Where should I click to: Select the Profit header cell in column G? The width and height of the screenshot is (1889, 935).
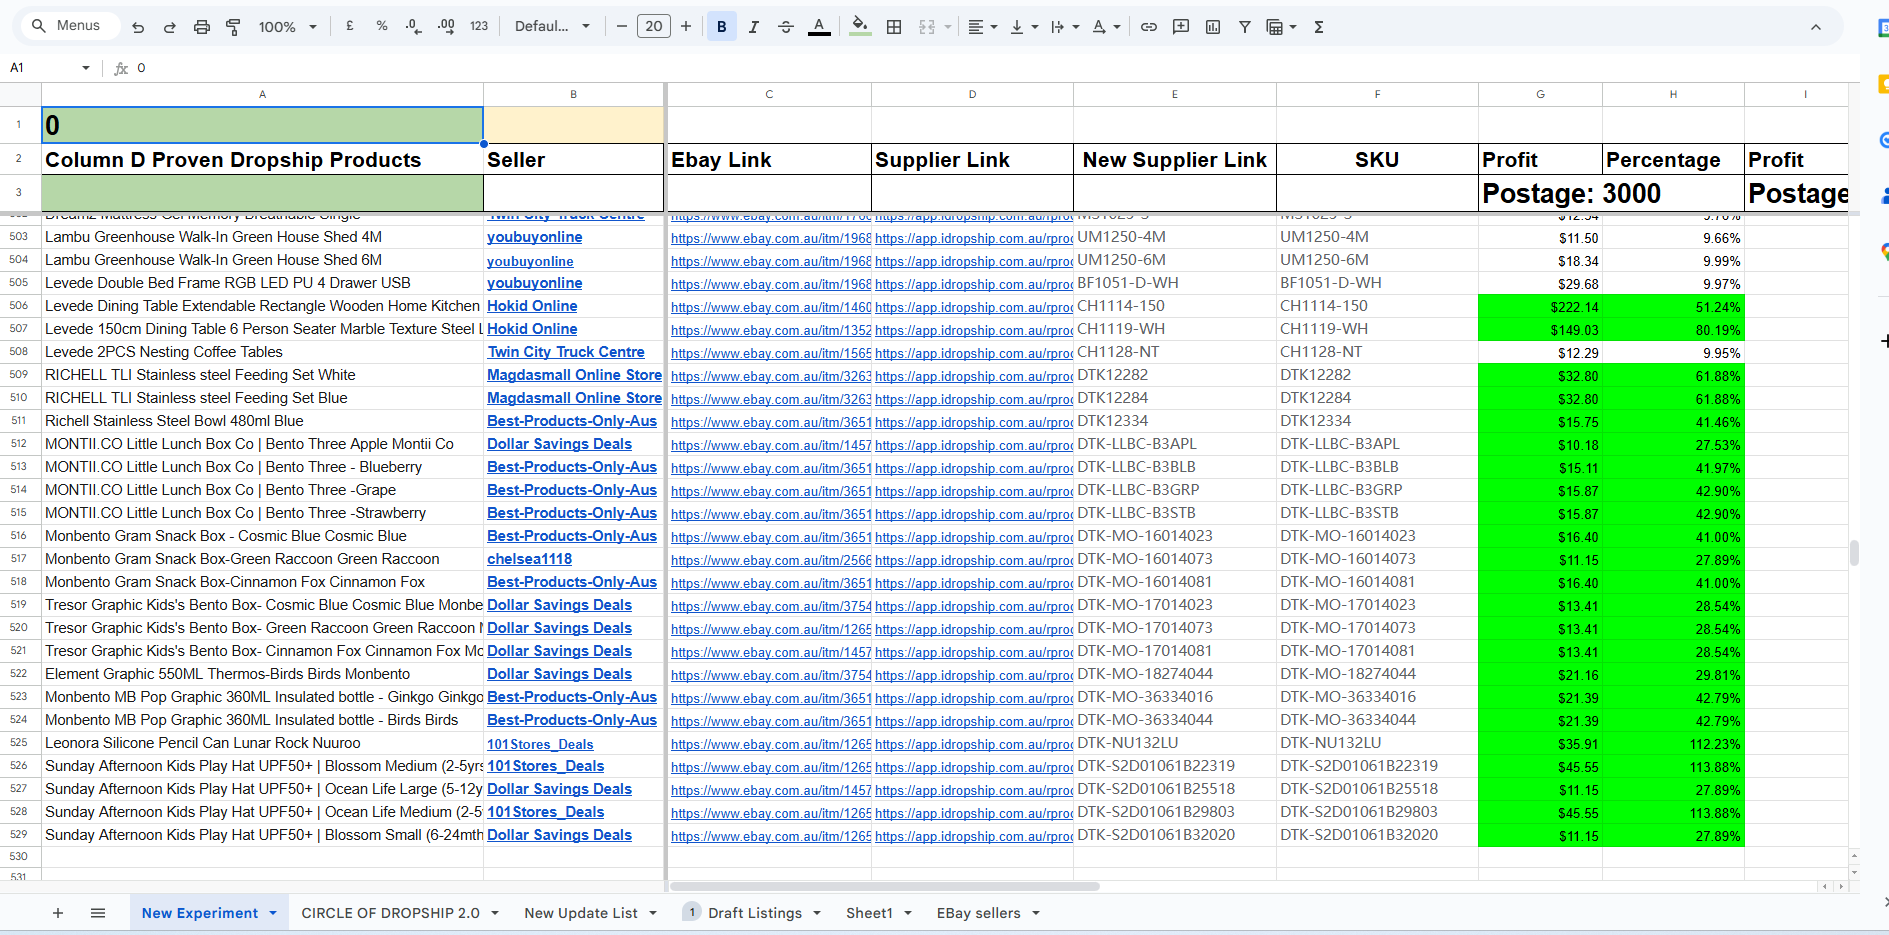point(1540,160)
